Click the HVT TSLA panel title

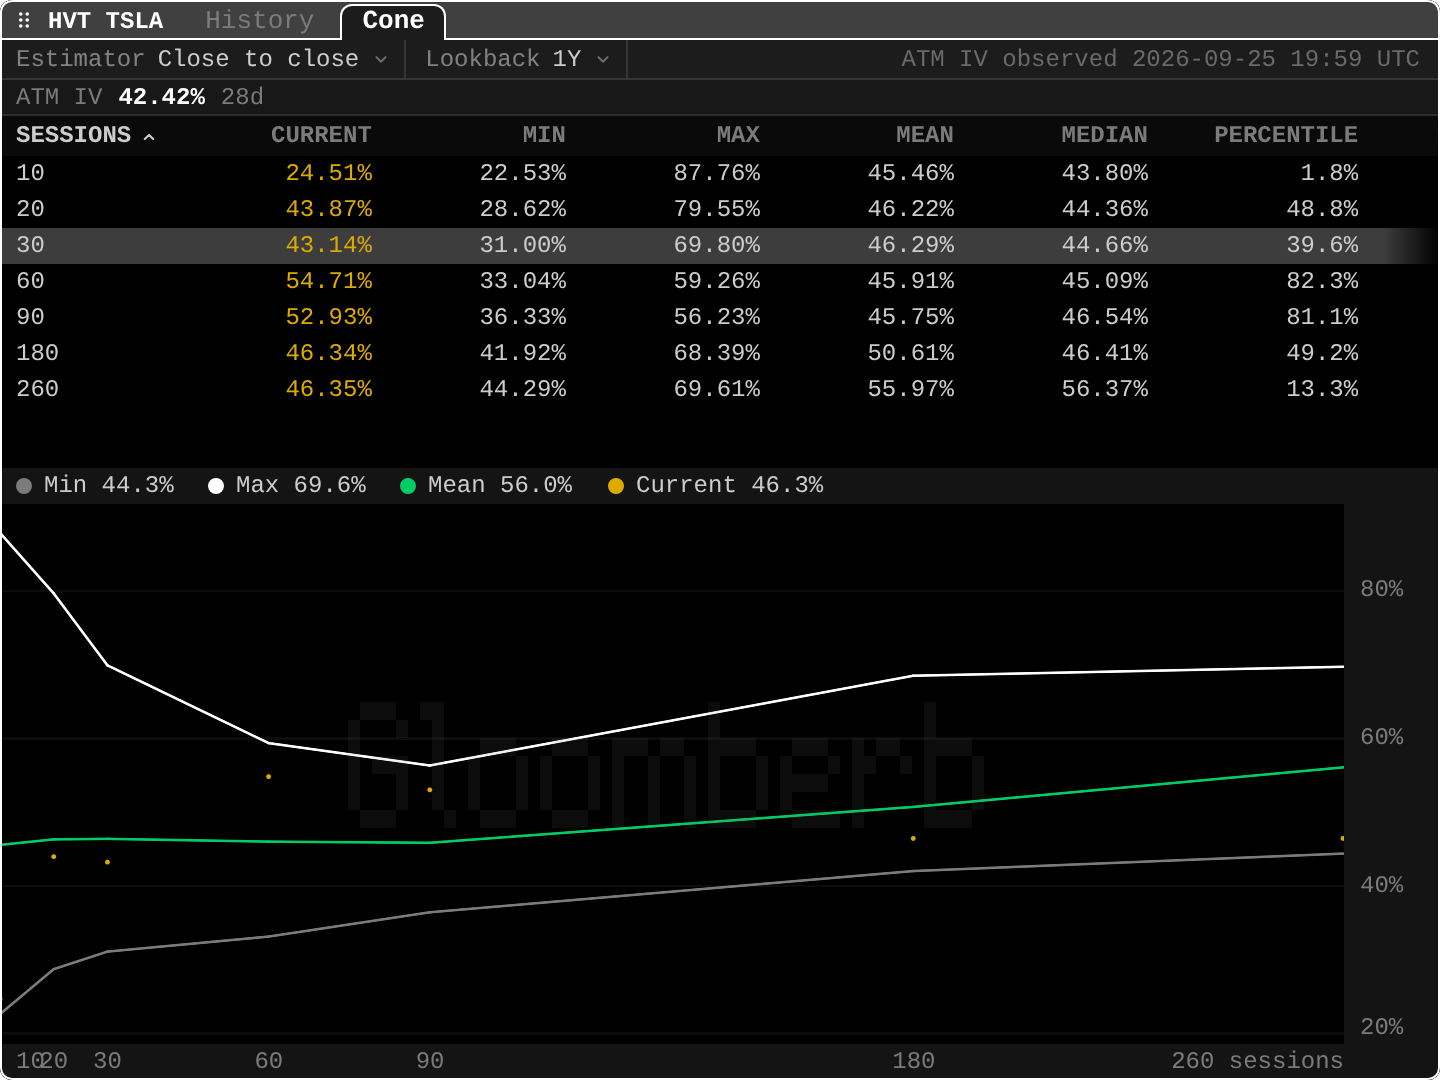(105, 20)
